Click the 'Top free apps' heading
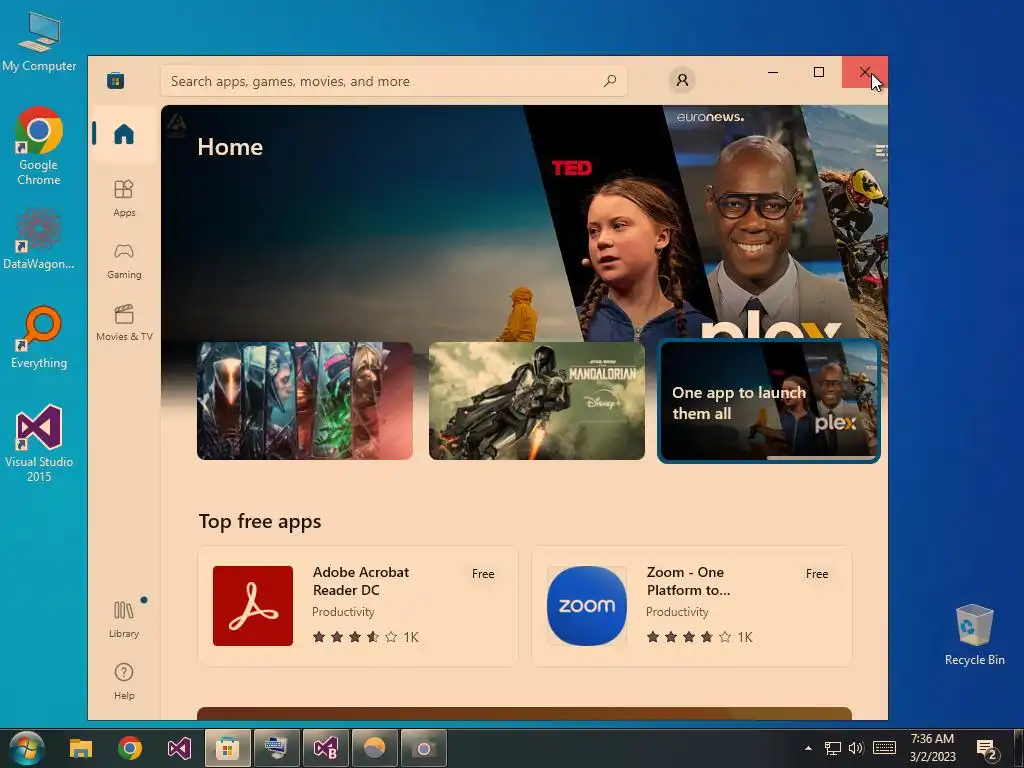This screenshot has width=1024, height=768. click(260, 521)
